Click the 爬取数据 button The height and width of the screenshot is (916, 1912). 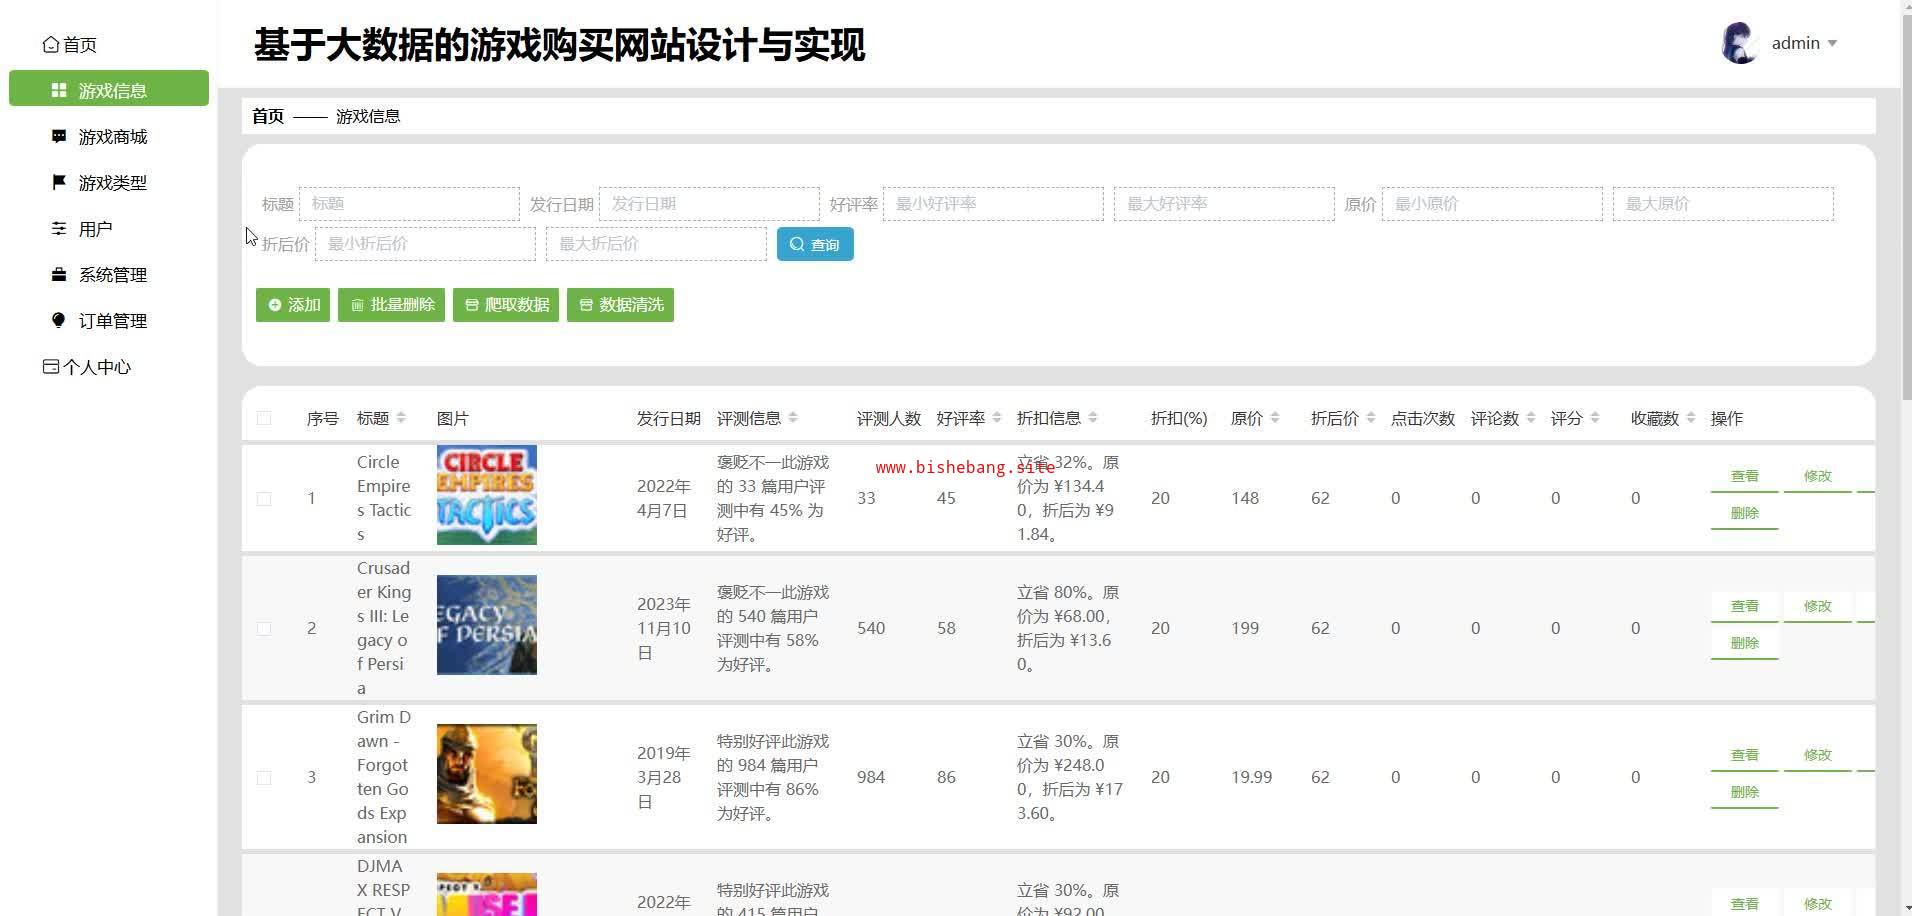click(x=506, y=305)
